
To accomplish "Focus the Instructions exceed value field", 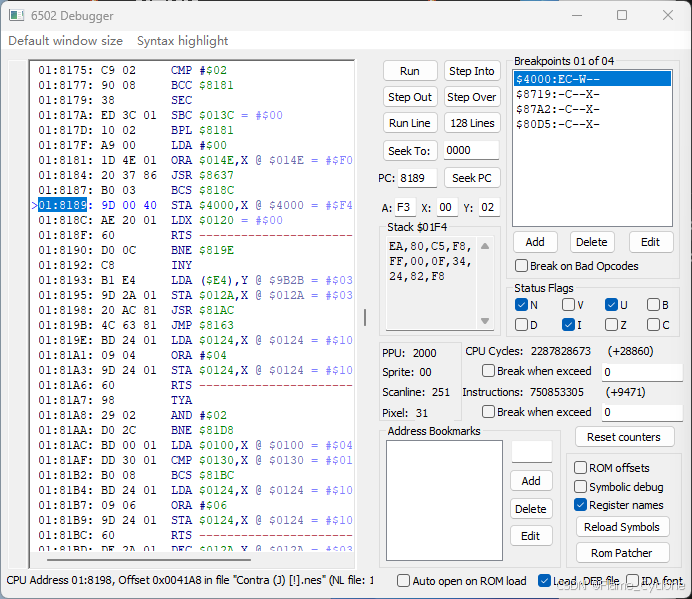I will (642, 412).
